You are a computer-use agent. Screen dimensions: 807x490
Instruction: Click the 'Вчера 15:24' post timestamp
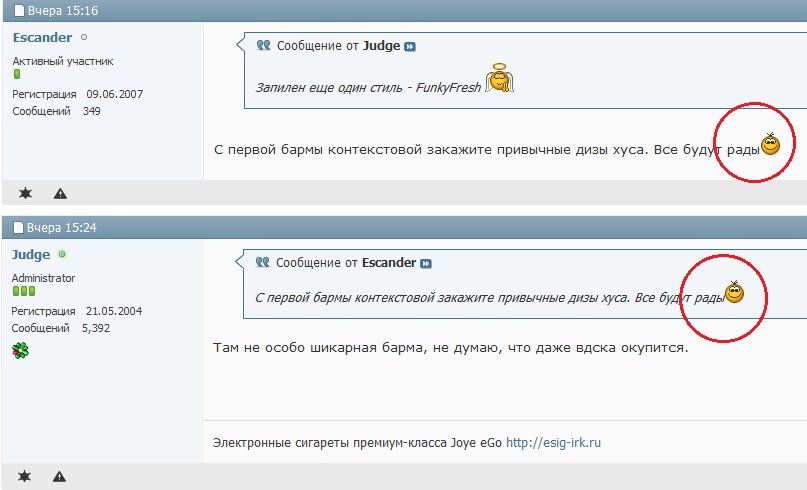coord(62,228)
